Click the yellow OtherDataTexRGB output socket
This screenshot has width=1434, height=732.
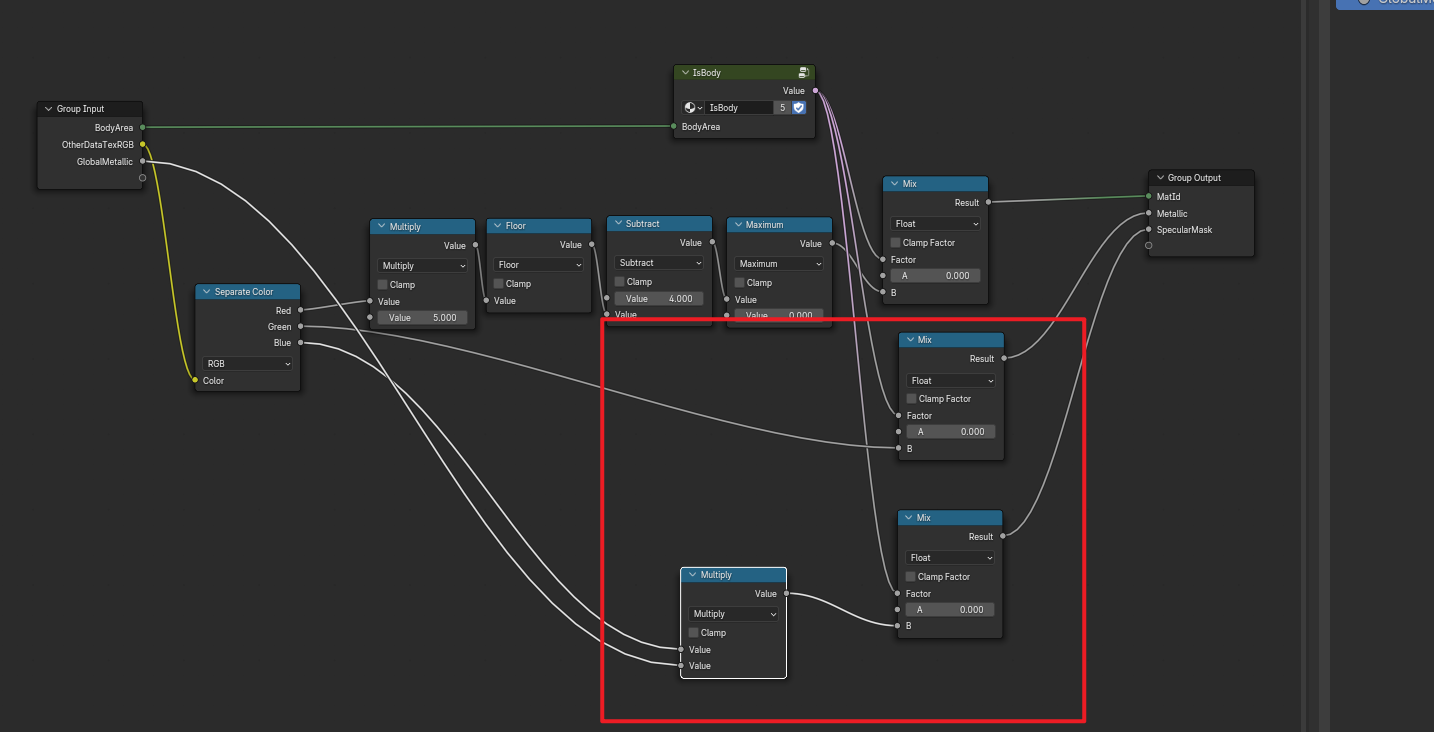(143, 144)
